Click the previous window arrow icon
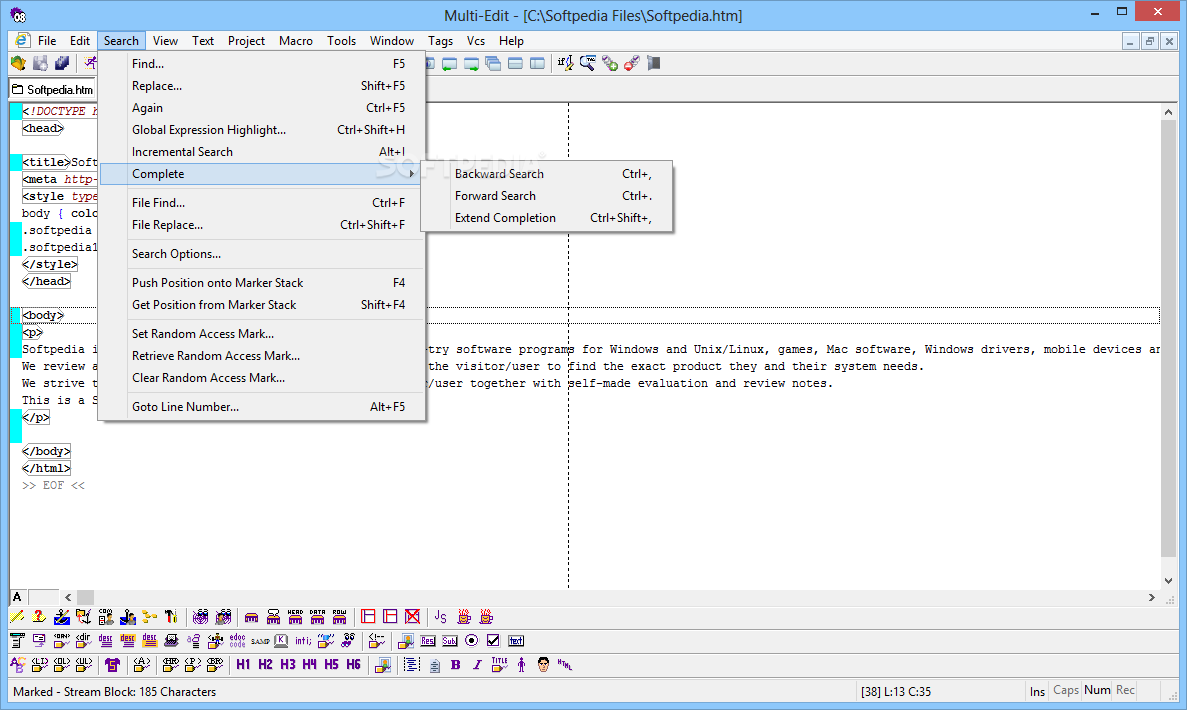Viewport: 1187px width, 710px height. pyautogui.click(x=449, y=64)
